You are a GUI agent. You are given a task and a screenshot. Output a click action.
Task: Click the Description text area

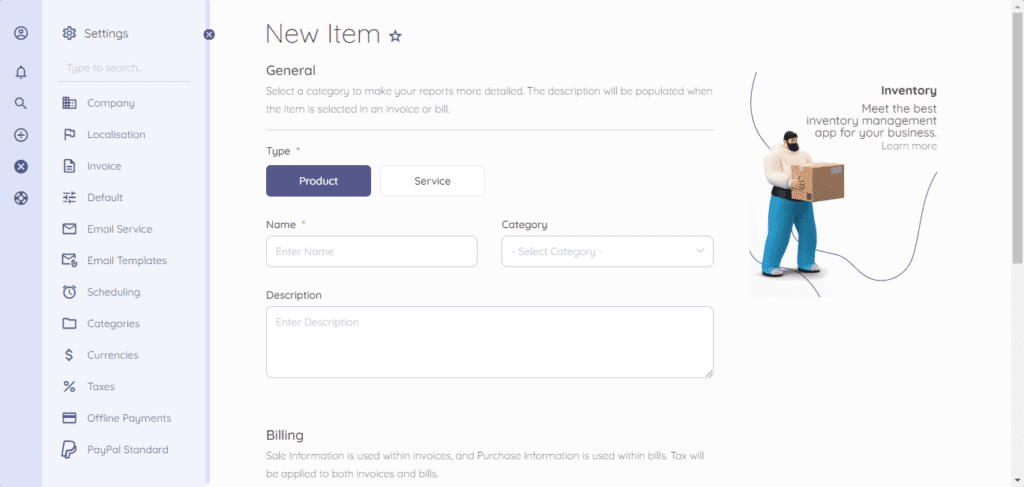click(489, 342)
